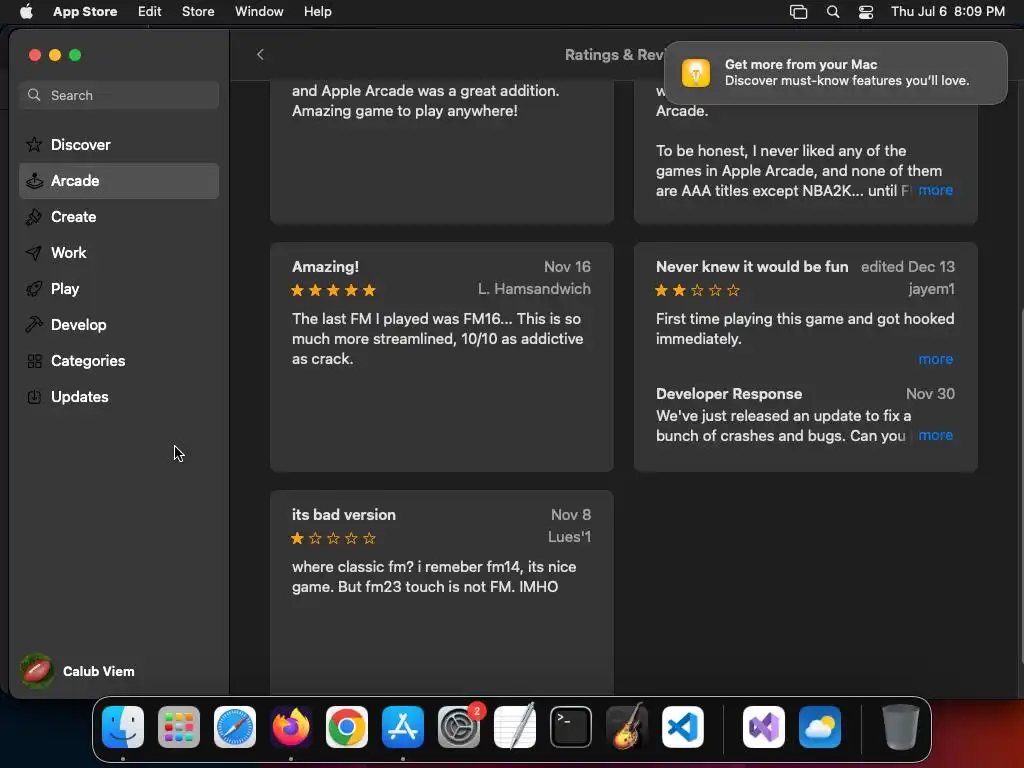1024x768 pixels.
Task: Open the Help menu
Action: [x=317, y=12]
